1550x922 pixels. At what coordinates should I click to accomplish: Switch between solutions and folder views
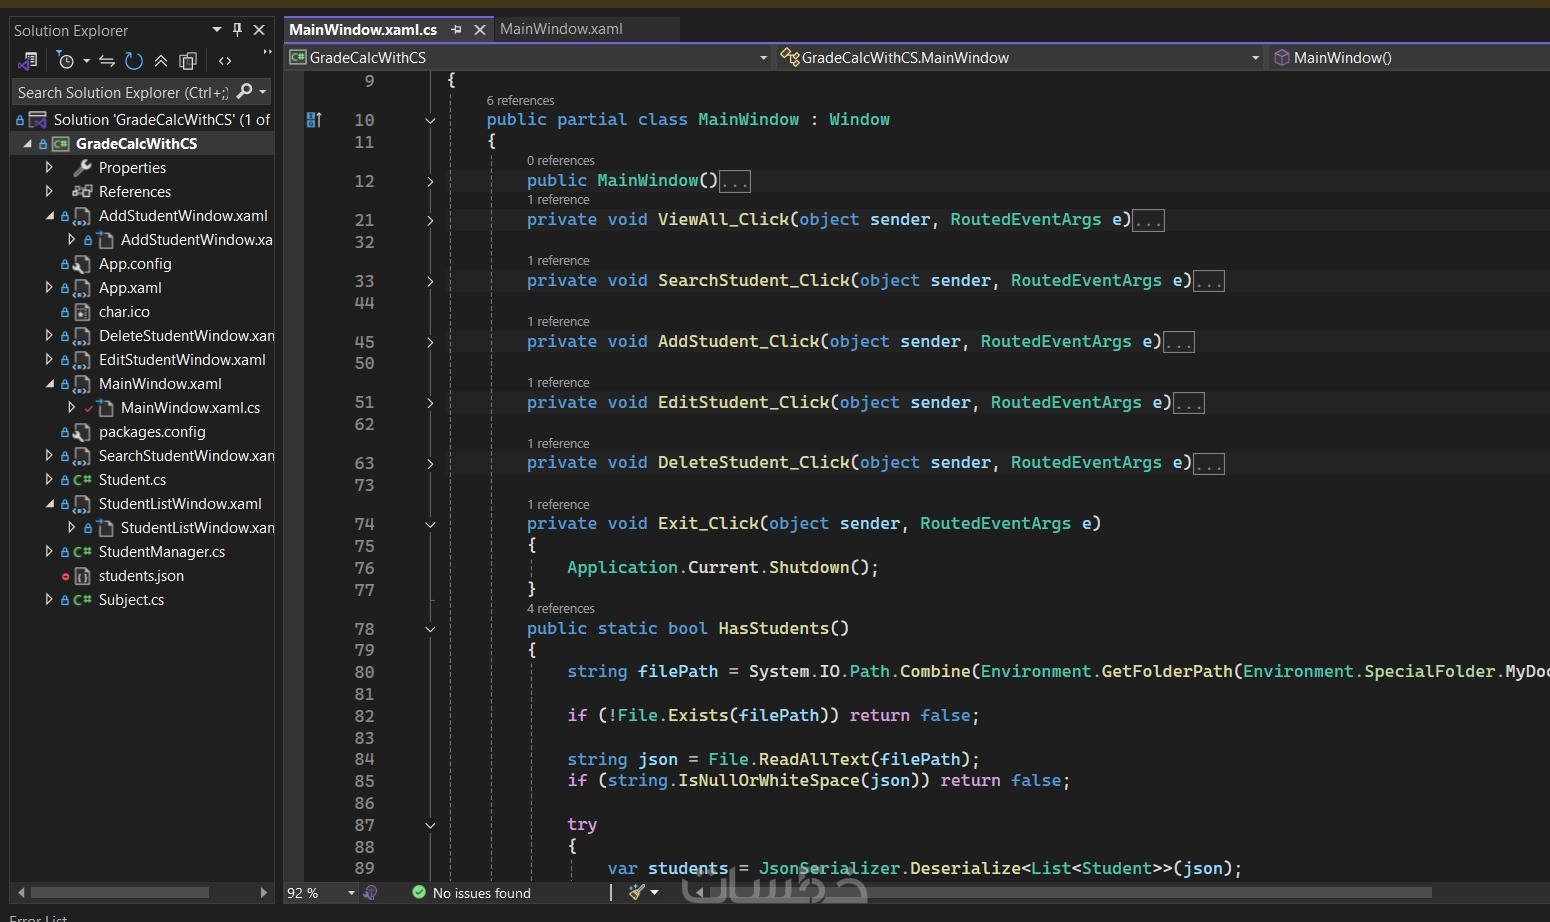pos(28,61)
